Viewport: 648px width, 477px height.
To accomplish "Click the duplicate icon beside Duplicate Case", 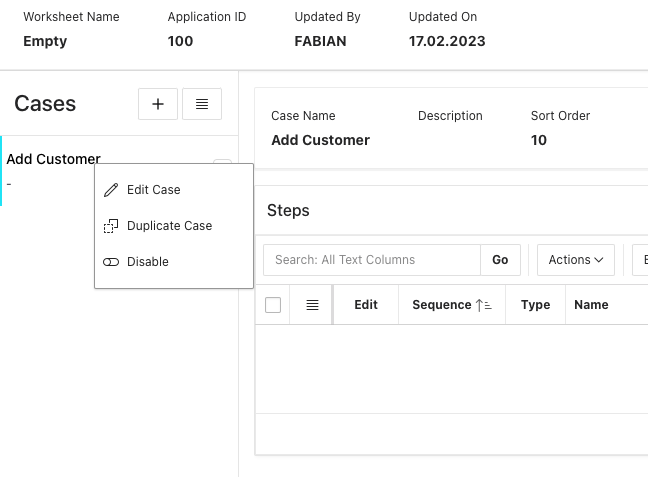I will tap(111, 226).
